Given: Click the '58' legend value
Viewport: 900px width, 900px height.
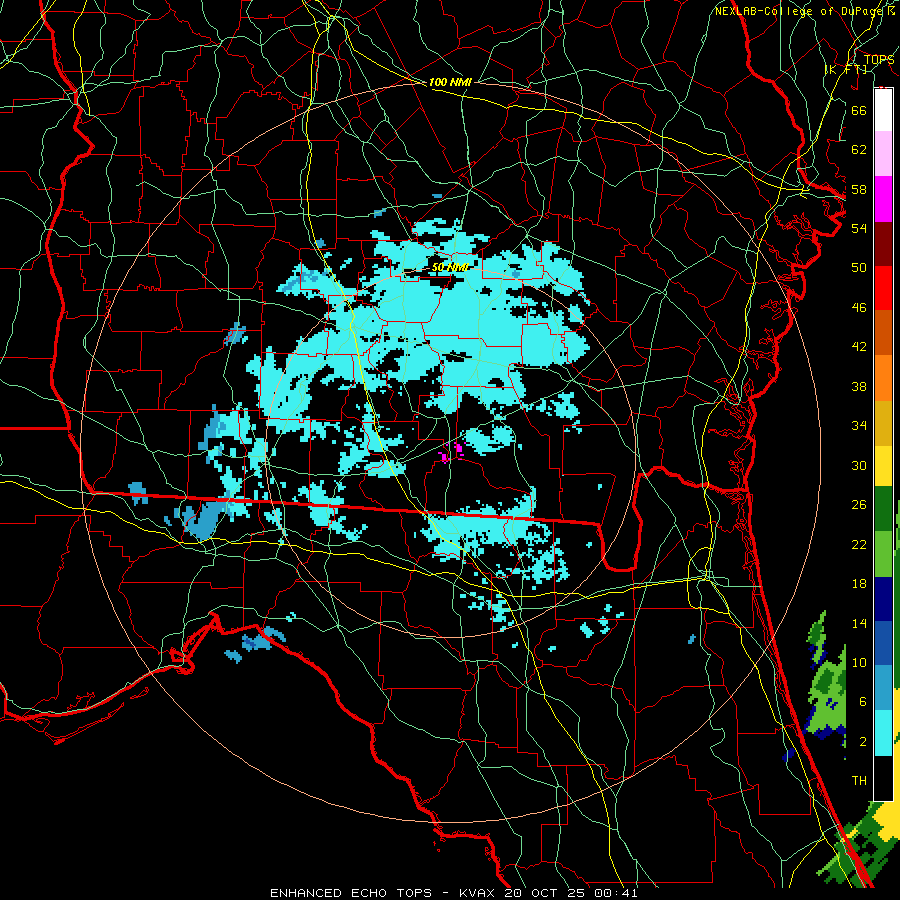Looking at the screenshot, I should pyautogui.click(x=859, y=189).
